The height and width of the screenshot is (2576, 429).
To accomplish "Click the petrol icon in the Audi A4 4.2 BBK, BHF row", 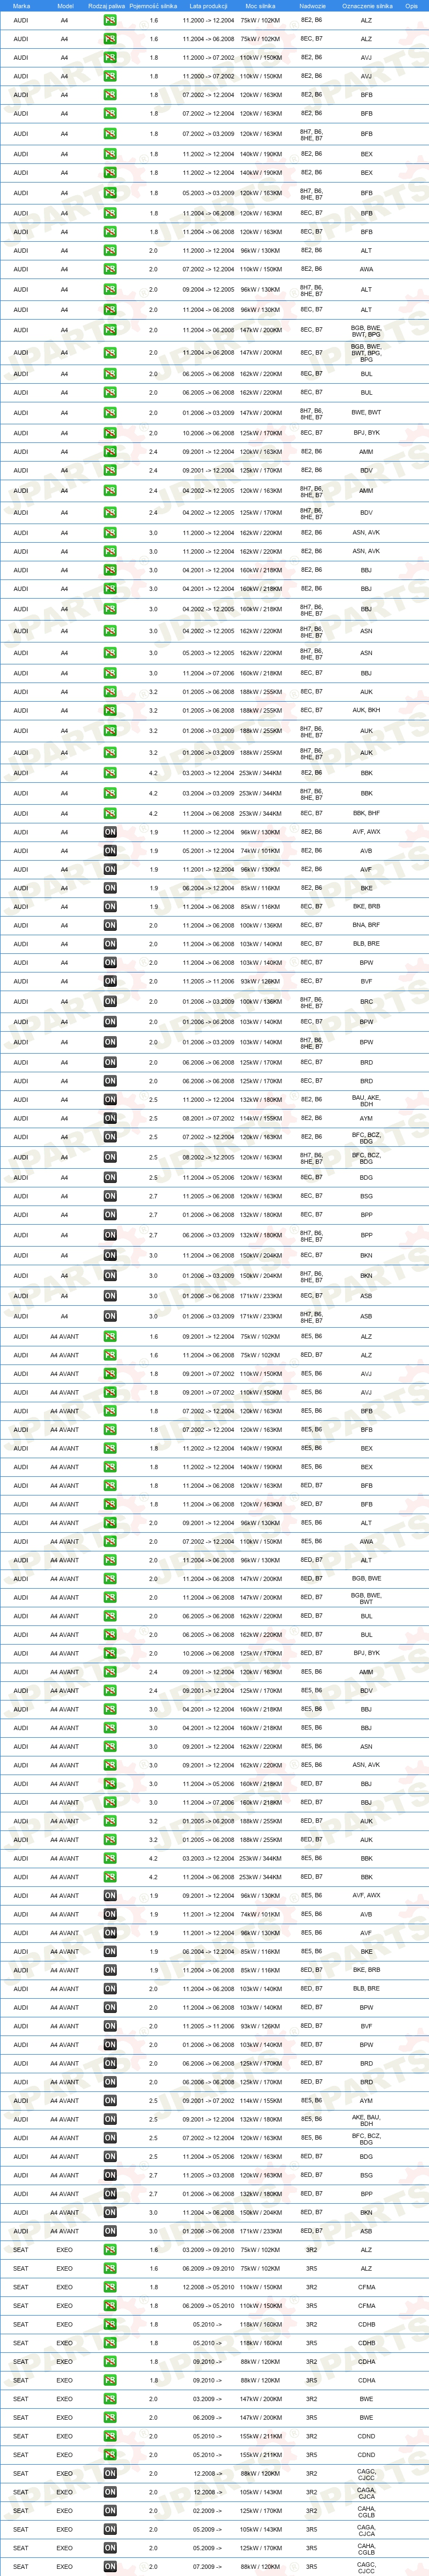I will [110, 813].
